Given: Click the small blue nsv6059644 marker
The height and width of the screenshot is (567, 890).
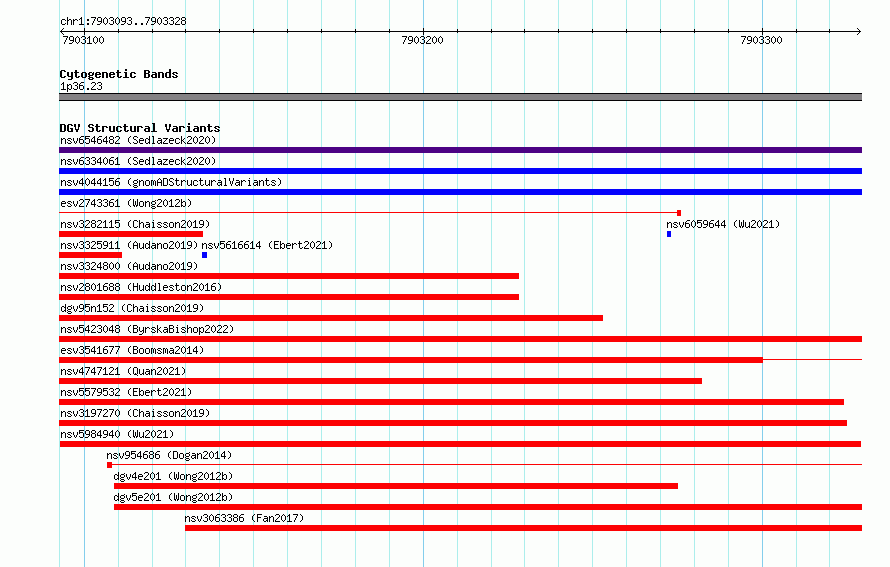Looking at the screenshot, I should point(669,234).
